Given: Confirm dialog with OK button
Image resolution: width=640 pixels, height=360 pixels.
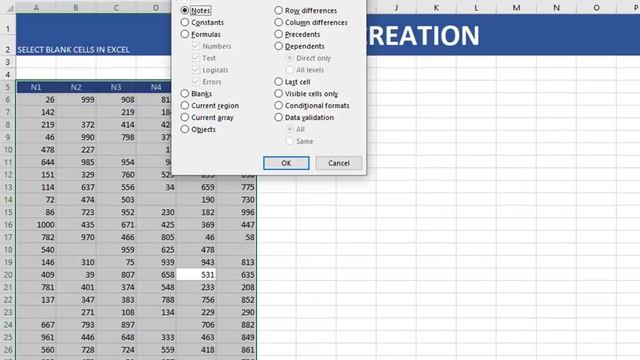Looking at the screenshot, I should click(x=286, y=163).
